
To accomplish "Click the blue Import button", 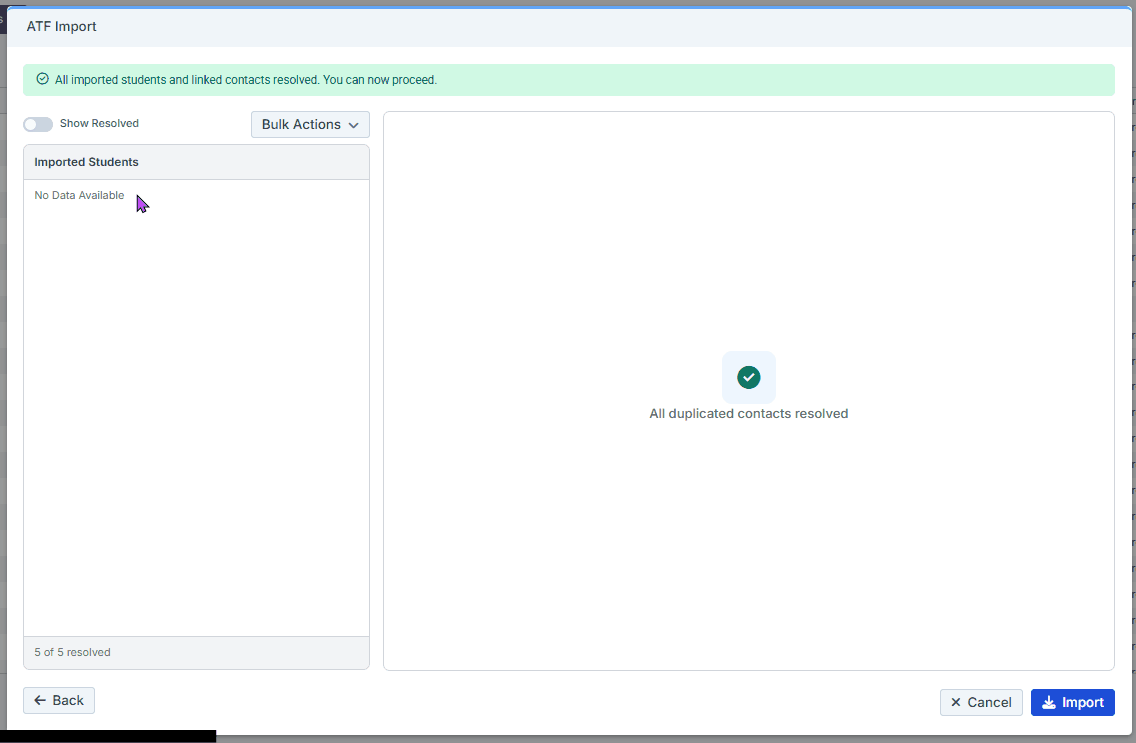I will pyautogui.click(x=1072, y=702).
